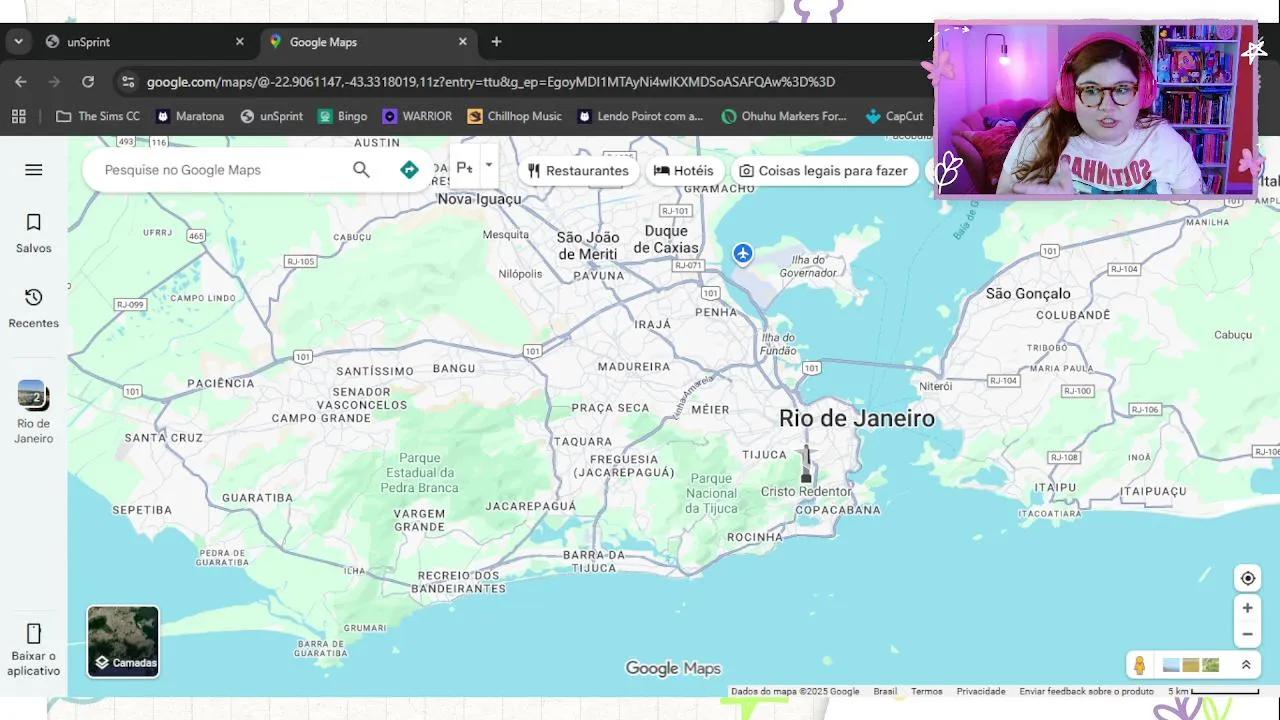Click the São Gonçalo map label

point(1028,293)
